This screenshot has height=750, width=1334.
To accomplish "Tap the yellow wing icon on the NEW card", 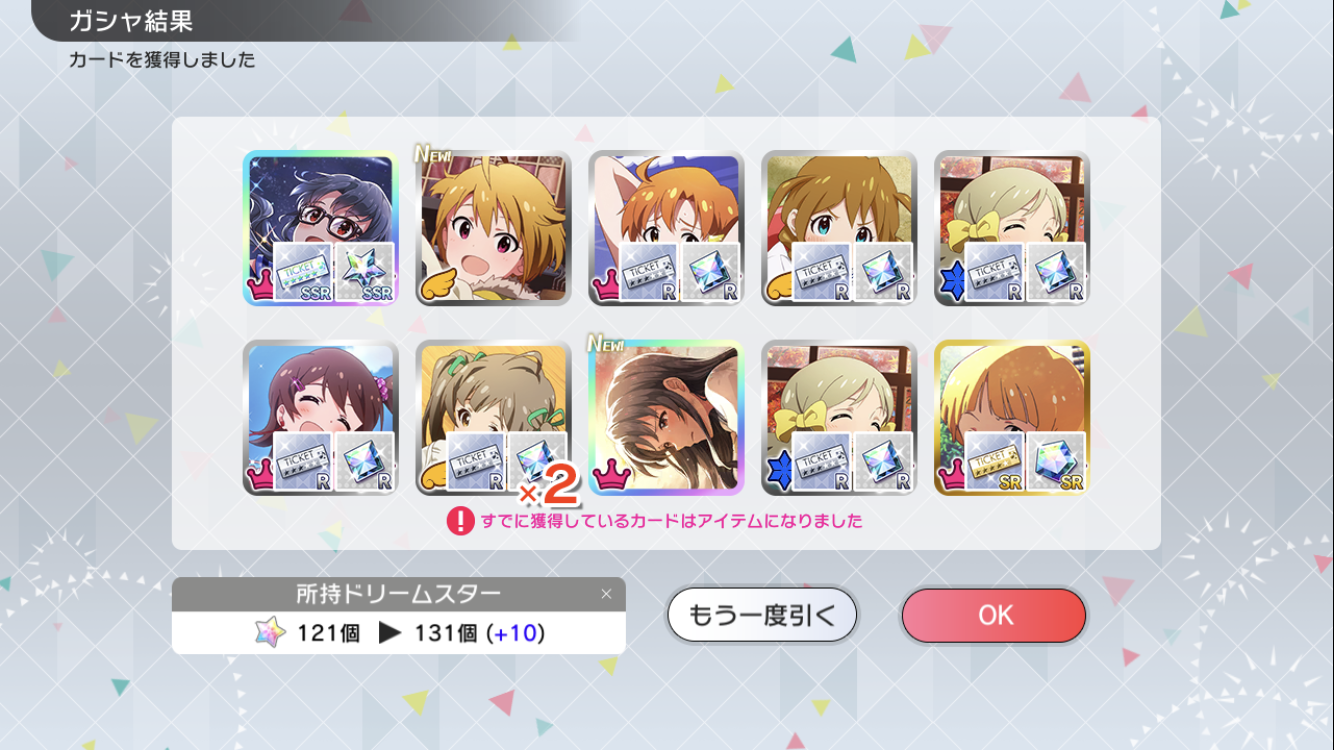I will pos(436,290).
